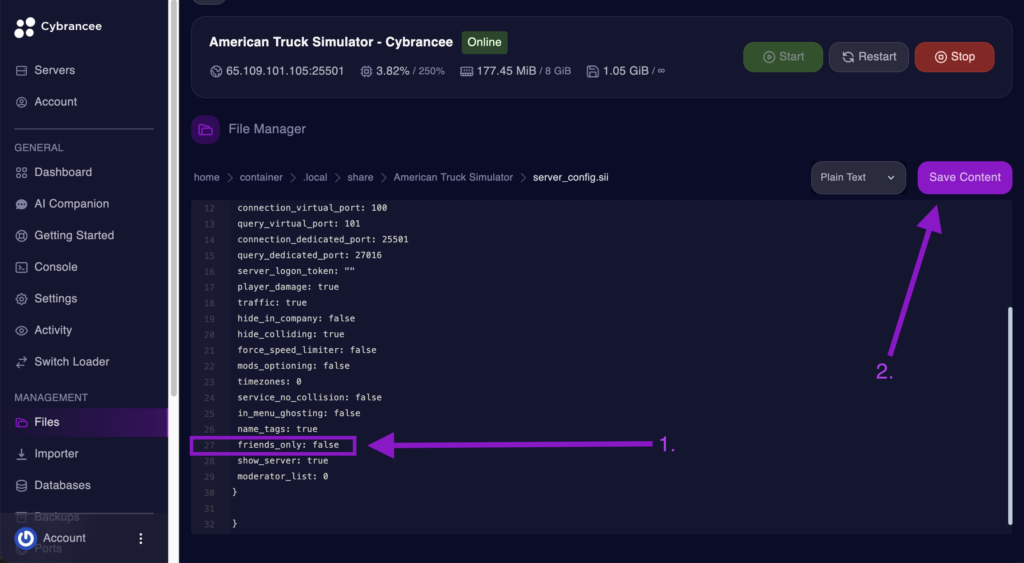The width and height of the screenshot is (1024, 563).
Task: Click the query_dedicated_port: 27016 line
Action: point(310,255)
